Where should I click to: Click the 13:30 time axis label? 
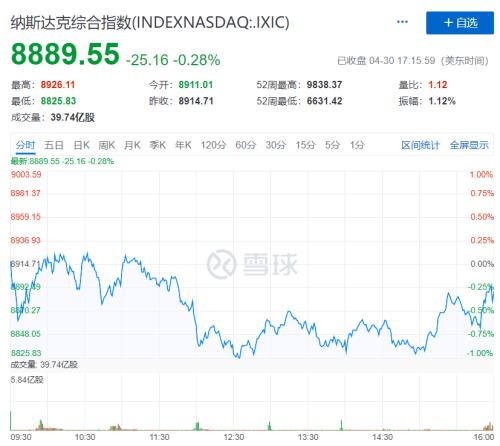308,437
